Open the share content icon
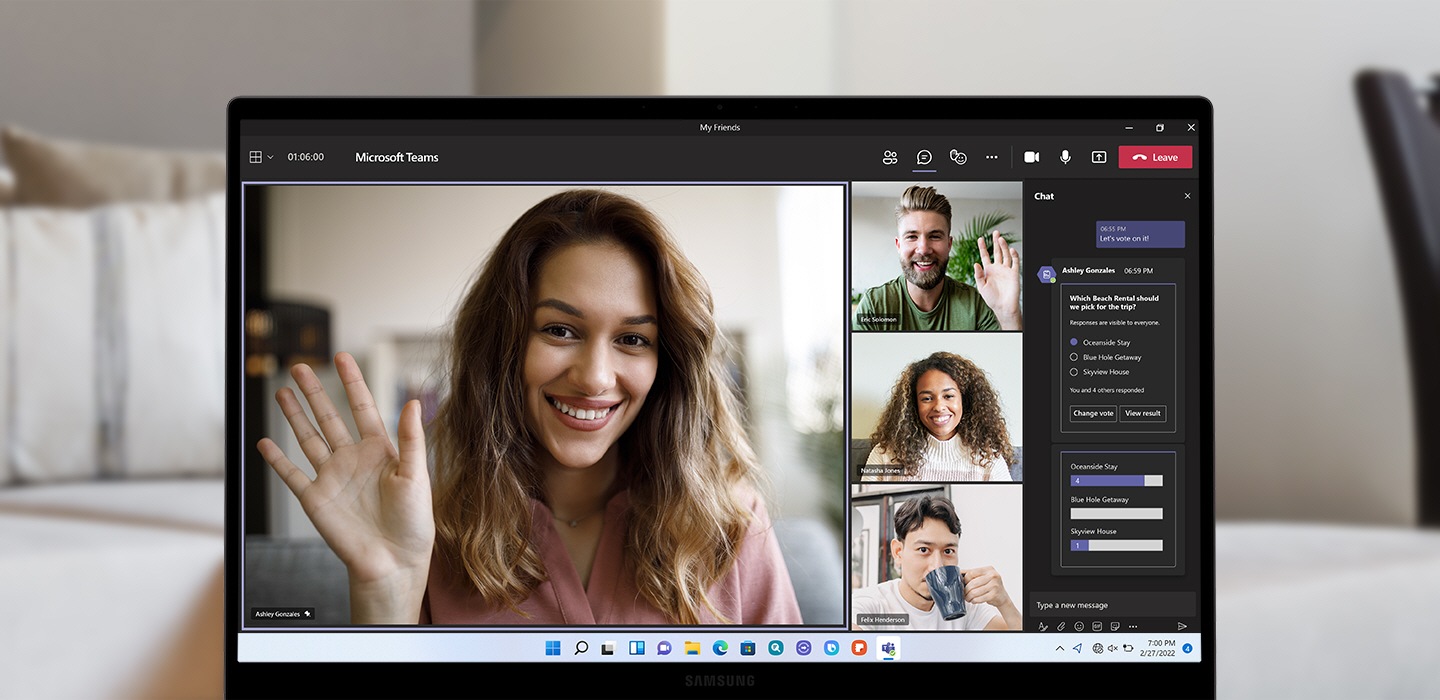Screen dimensions: 1440x700 (1098, 157)
